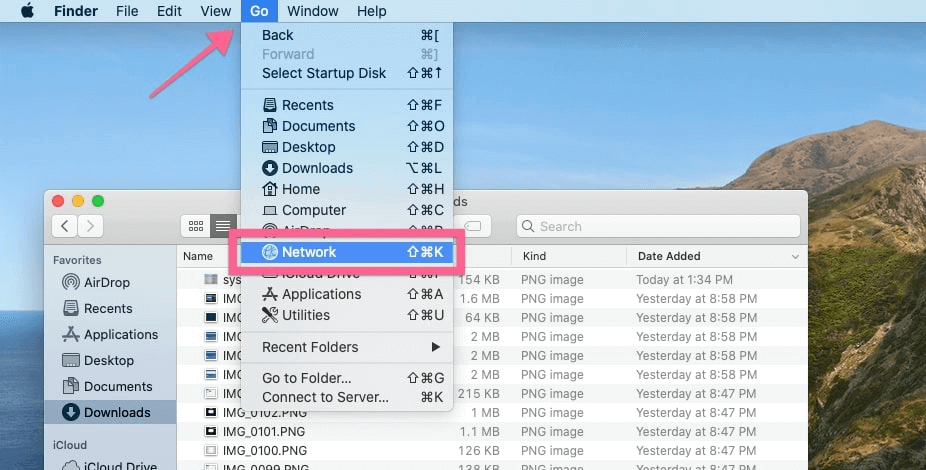This screenshot has width=926, height=470.
Task: Choose Network from the Go menu
Action: (347, 252)
